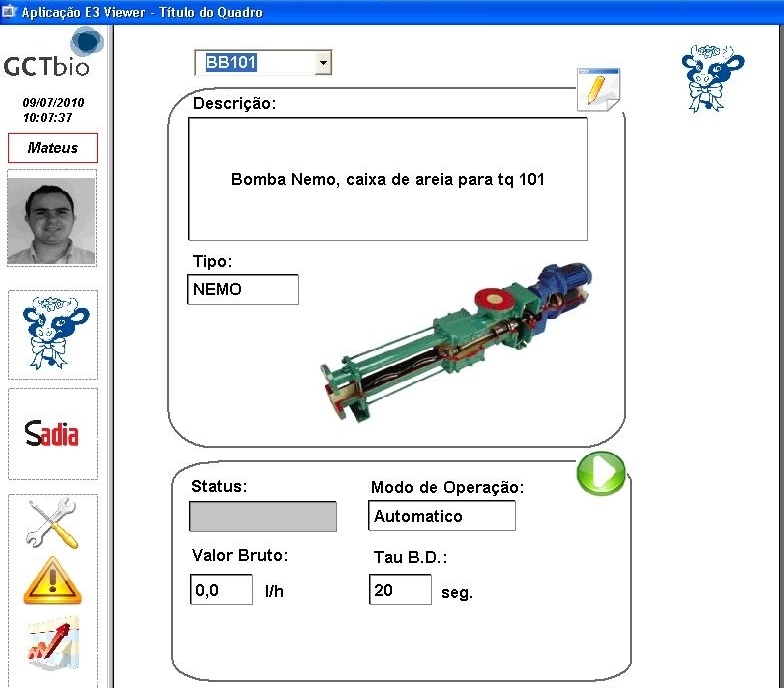Click the user photo thumbnail
784x688 pixels.
(52, 220)
